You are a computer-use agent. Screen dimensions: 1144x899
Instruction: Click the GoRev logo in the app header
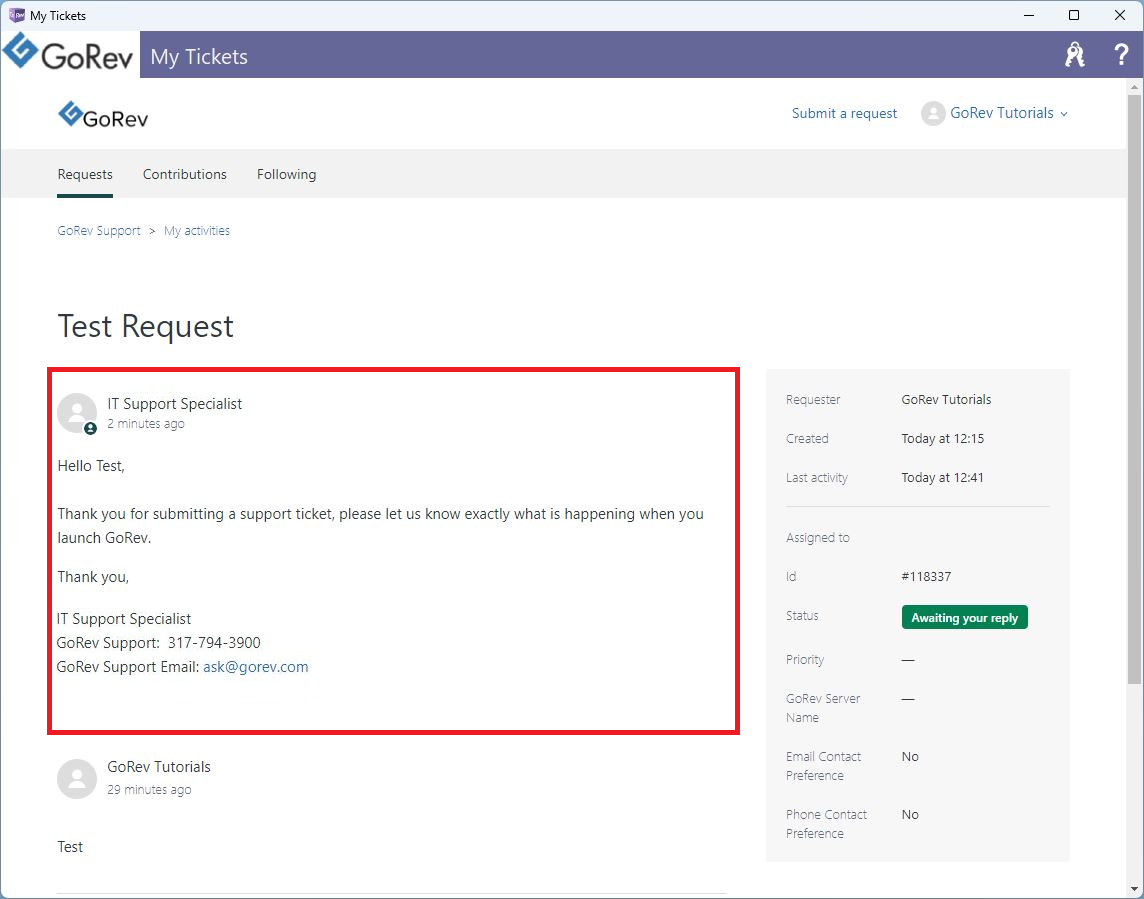pos(69,54)
